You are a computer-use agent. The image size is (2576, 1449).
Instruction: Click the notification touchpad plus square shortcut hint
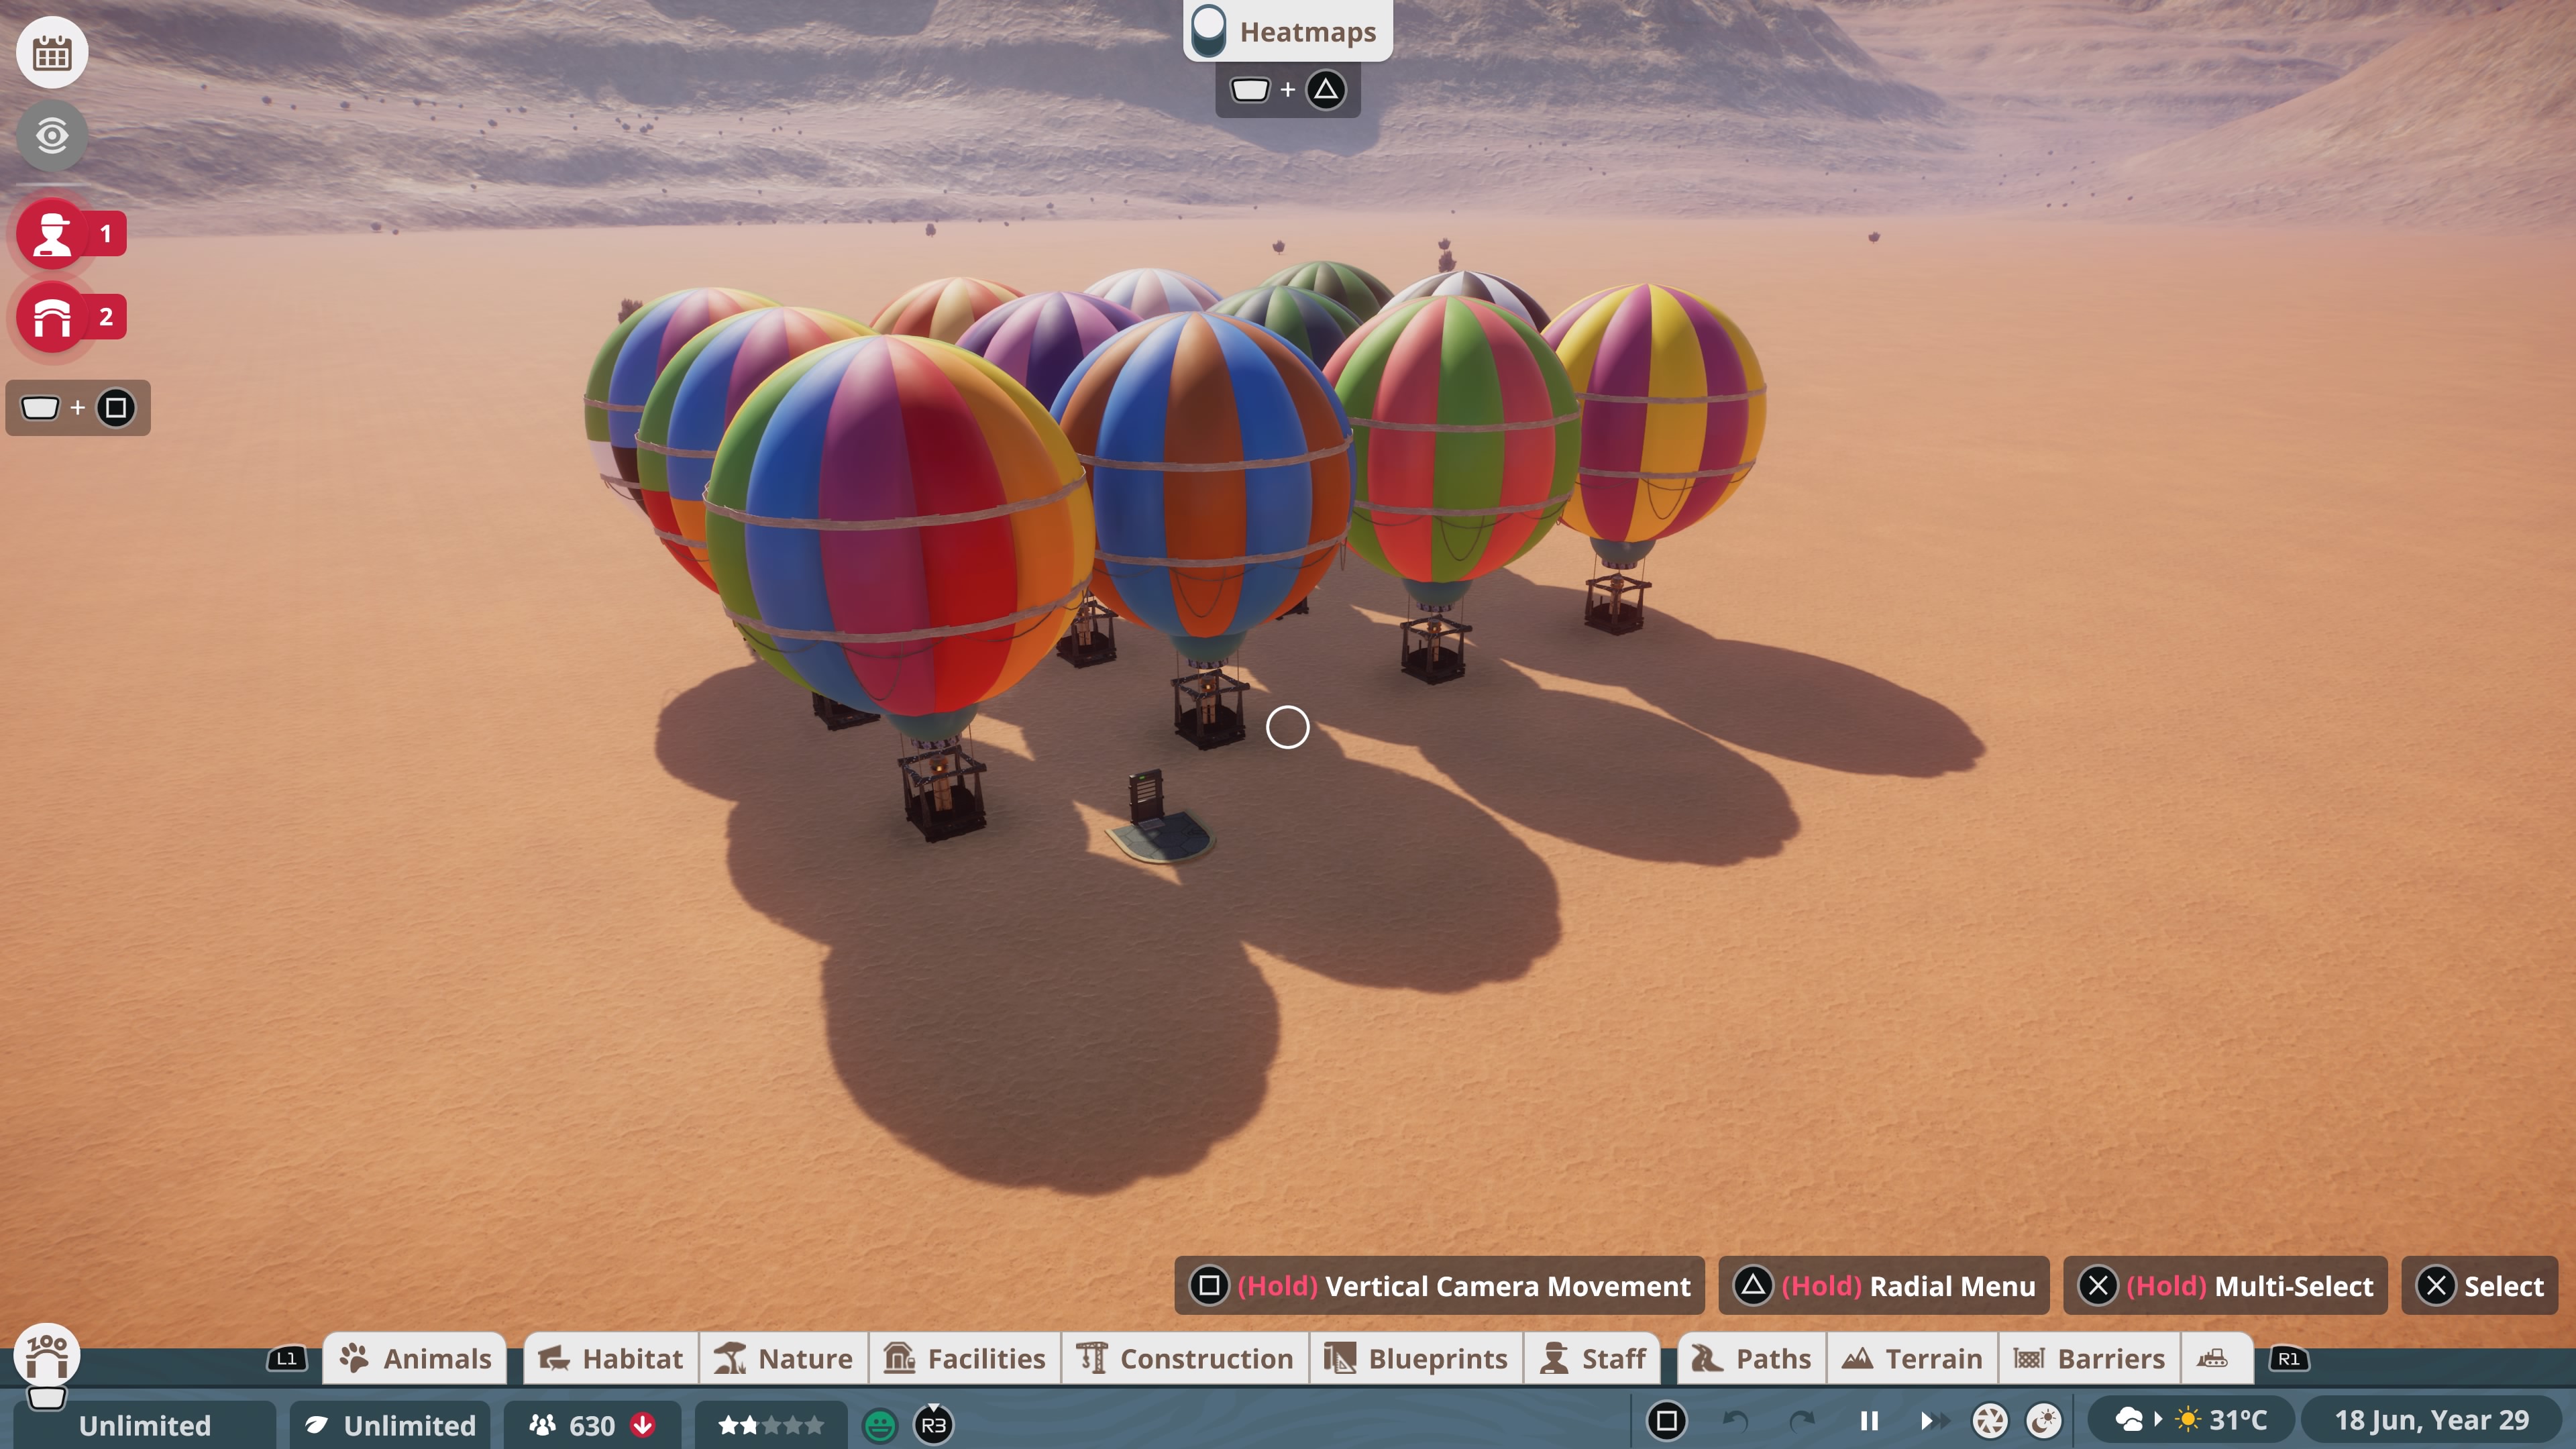pos(78,408)
